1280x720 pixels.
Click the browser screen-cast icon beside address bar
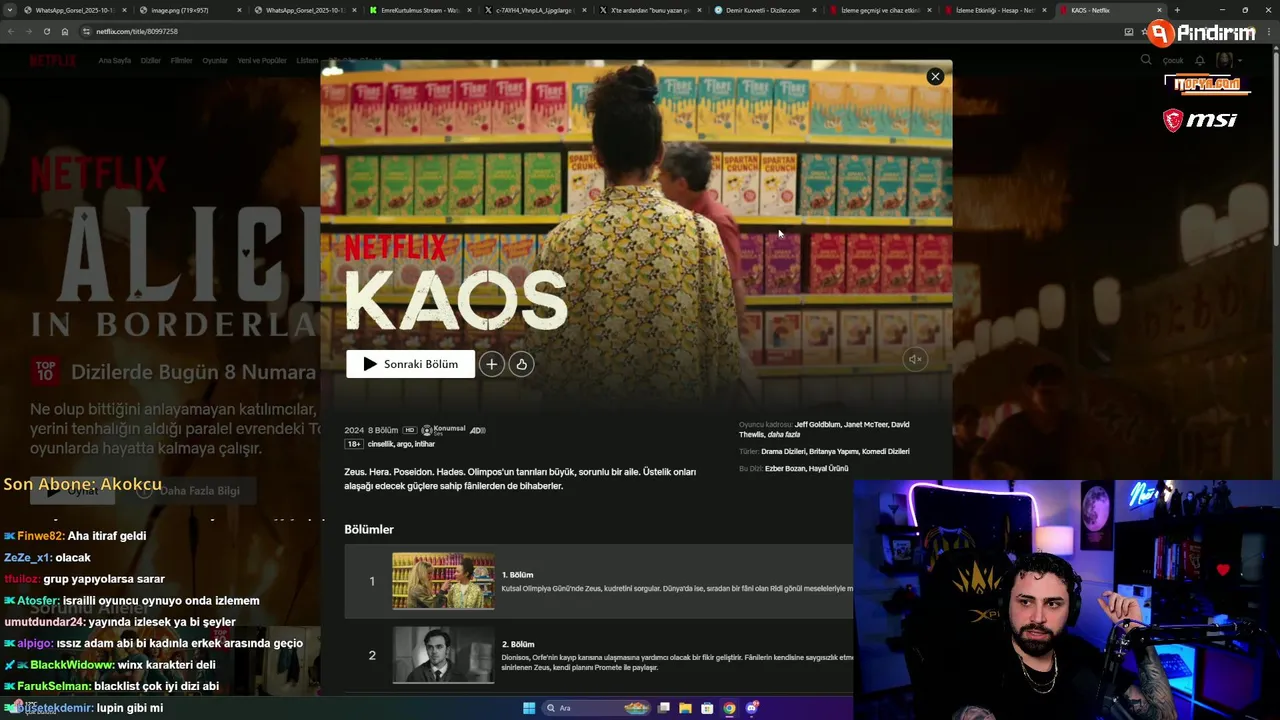1129,31
